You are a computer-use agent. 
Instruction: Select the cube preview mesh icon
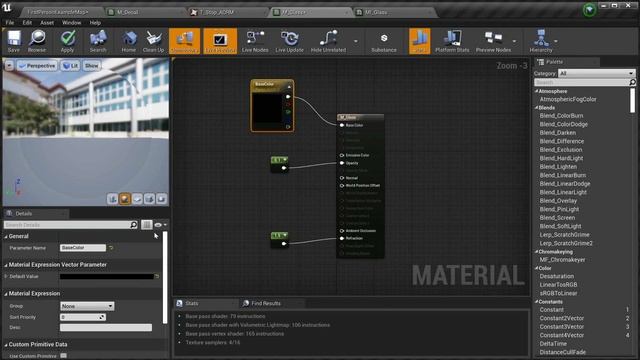pos(149,199)
